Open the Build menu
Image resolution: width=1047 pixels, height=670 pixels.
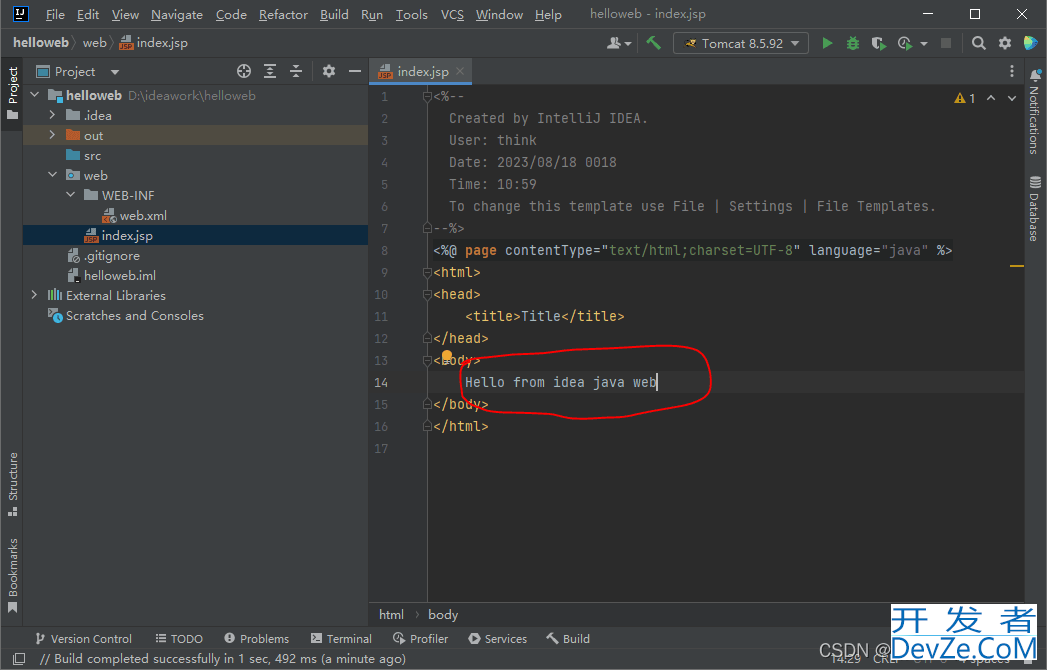[x=334, y=14]
